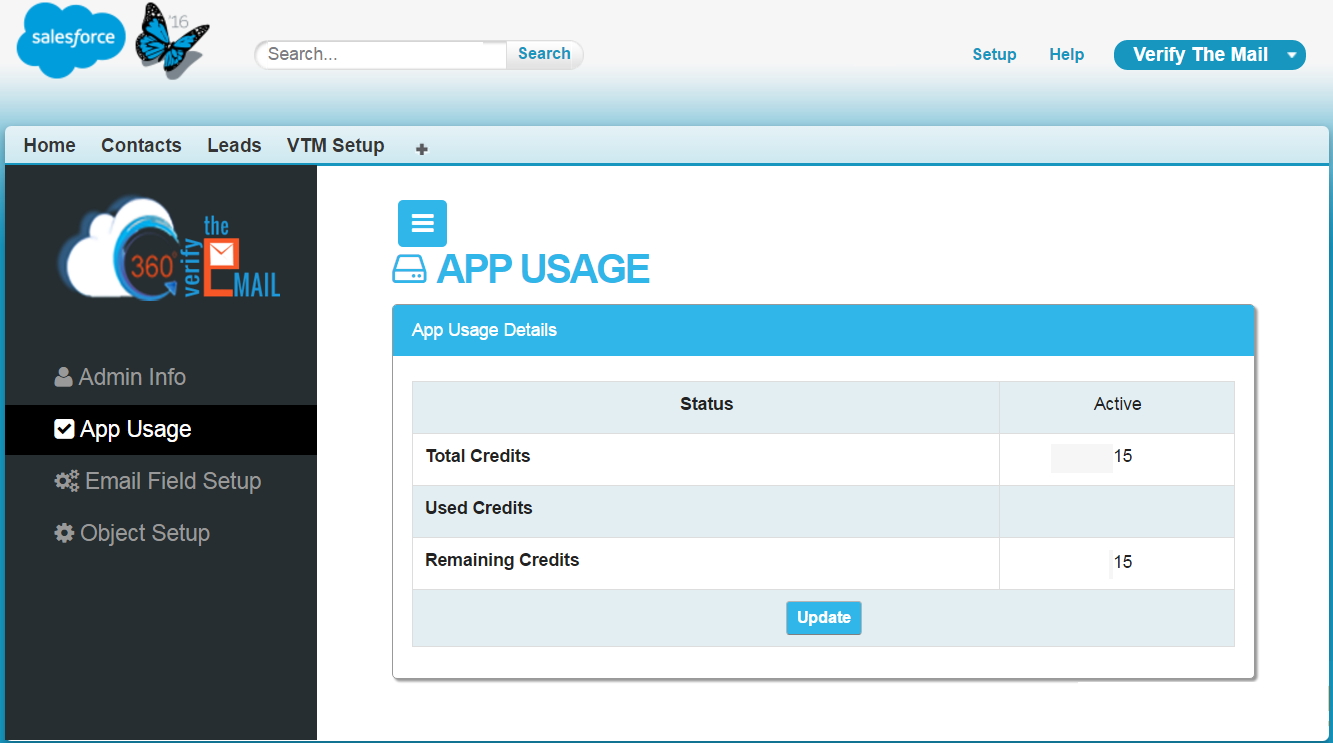Click the Search button
Screen dimensions: 1333x743
click(x=544, y=54)
